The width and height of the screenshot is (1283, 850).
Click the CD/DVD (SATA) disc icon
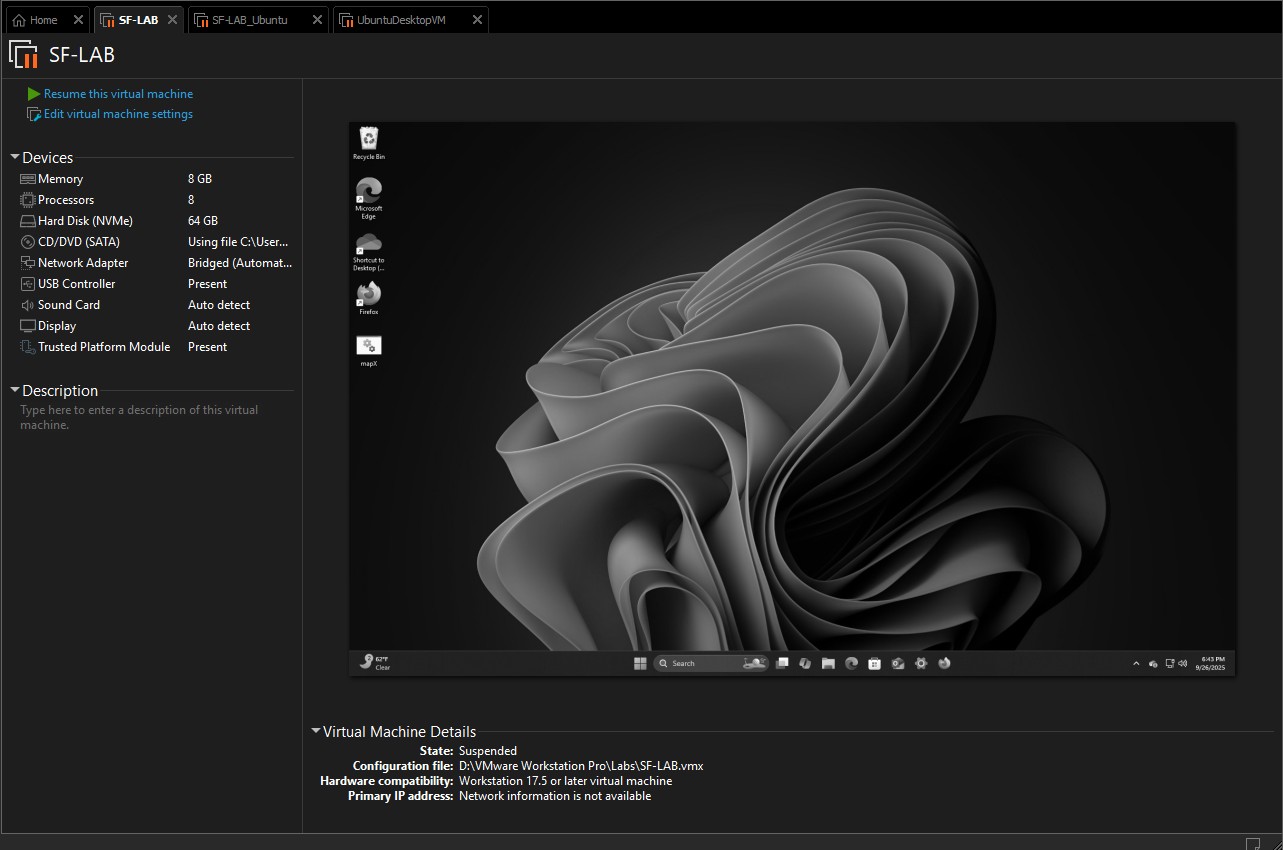click(28, 242)
